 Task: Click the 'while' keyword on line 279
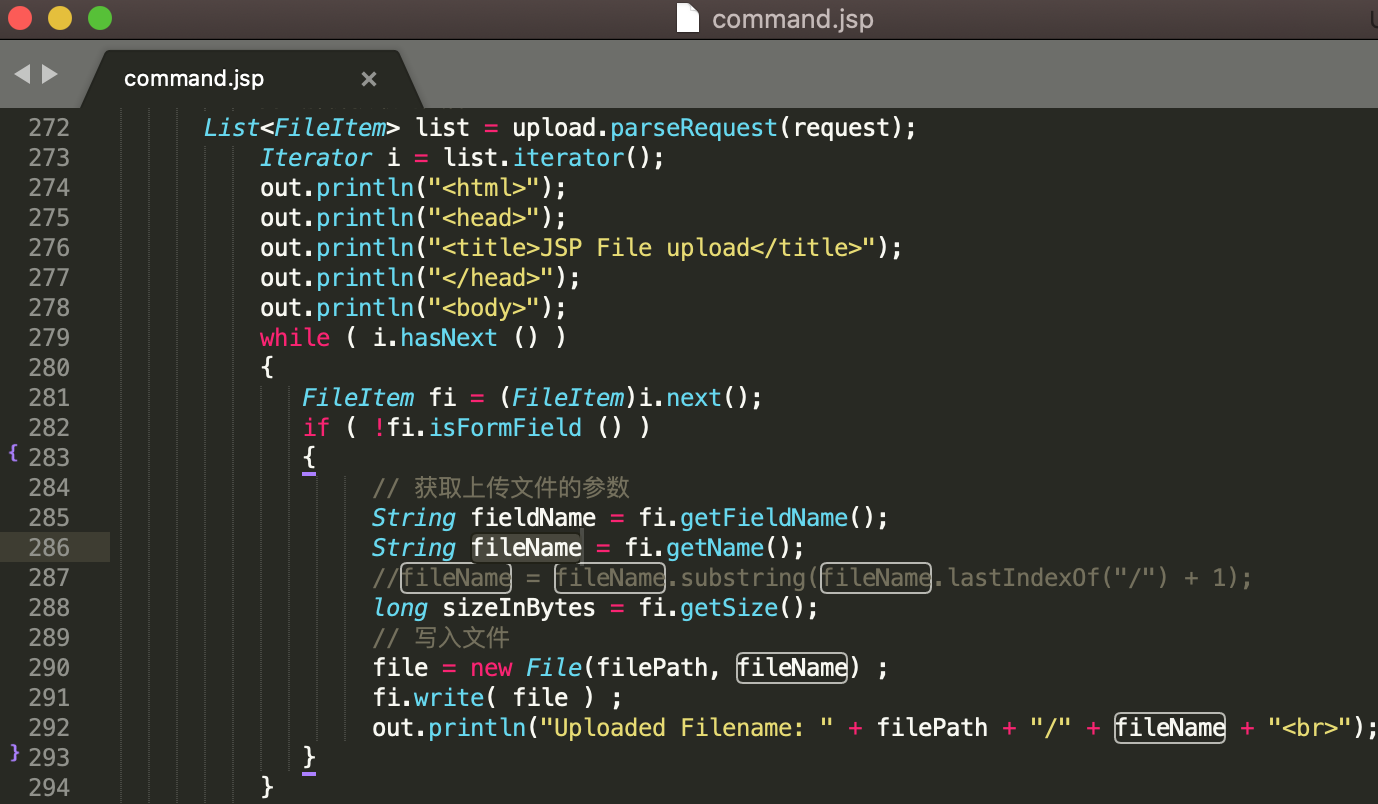[295, 338]
